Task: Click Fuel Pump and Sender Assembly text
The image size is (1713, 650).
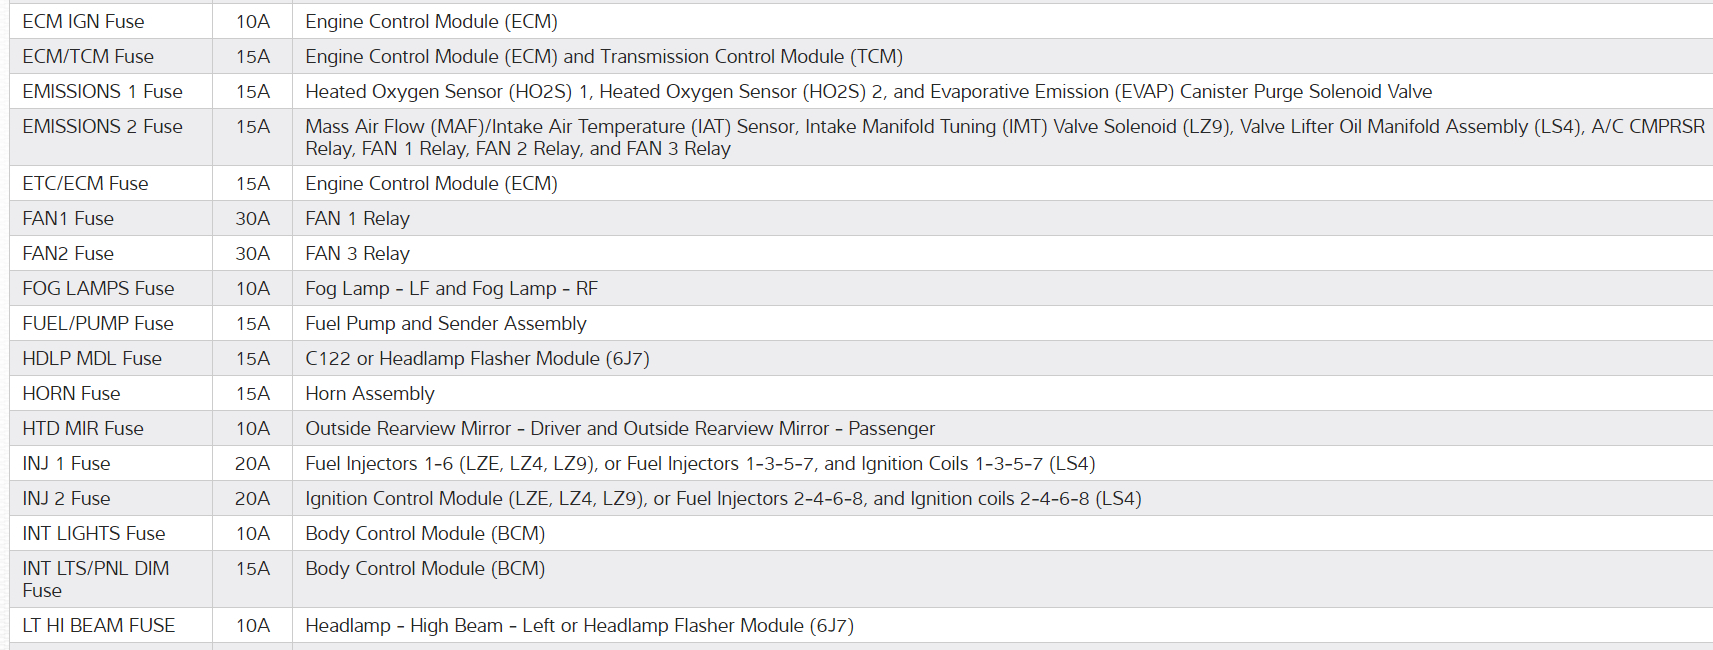Action: (445, 323)
